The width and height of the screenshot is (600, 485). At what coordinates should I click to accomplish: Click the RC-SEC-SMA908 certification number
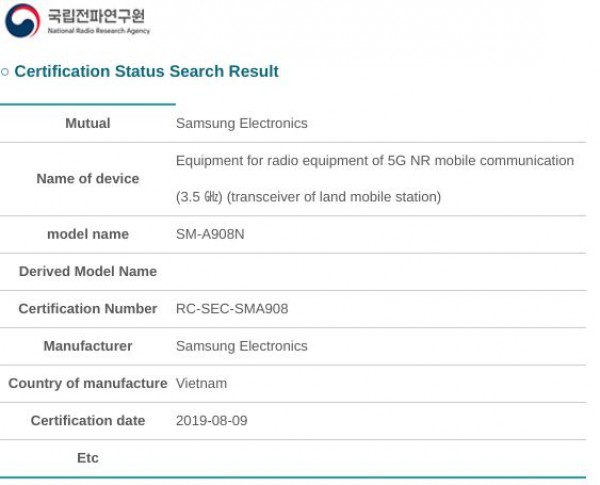232,309
